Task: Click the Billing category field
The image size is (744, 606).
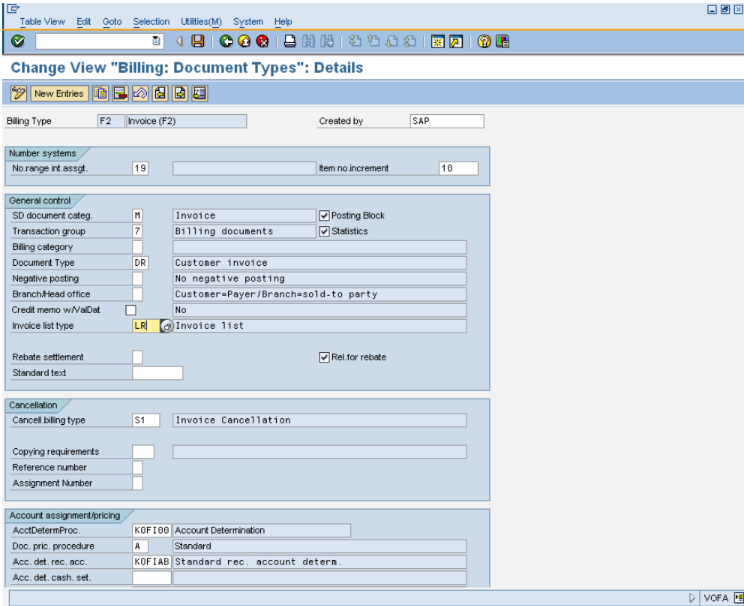Action: [138, 247]
